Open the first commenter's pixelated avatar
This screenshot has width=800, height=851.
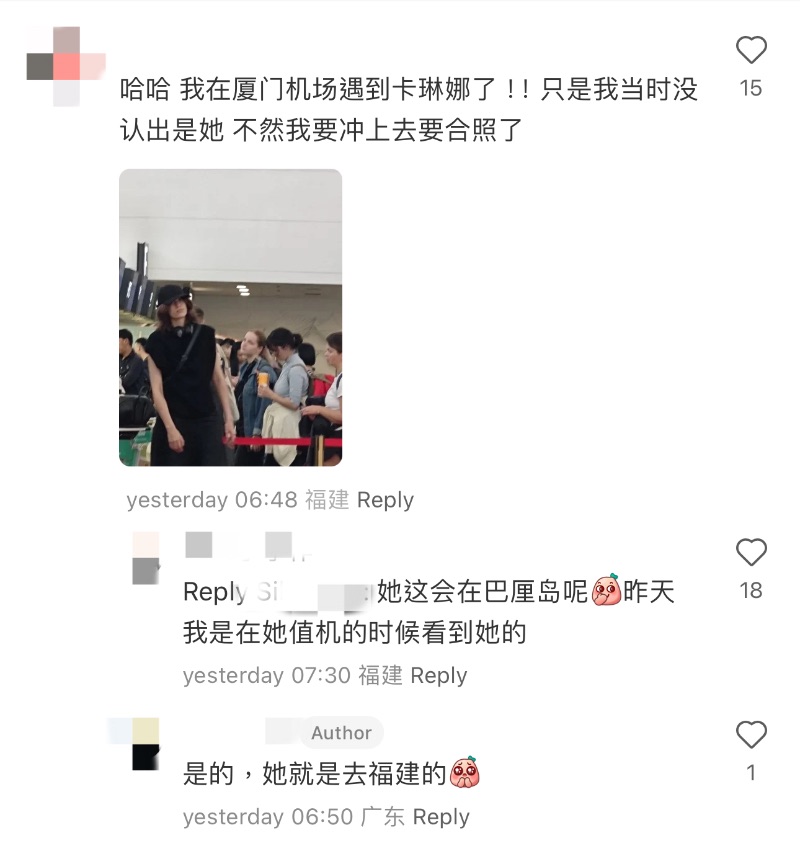click(66, 66)
